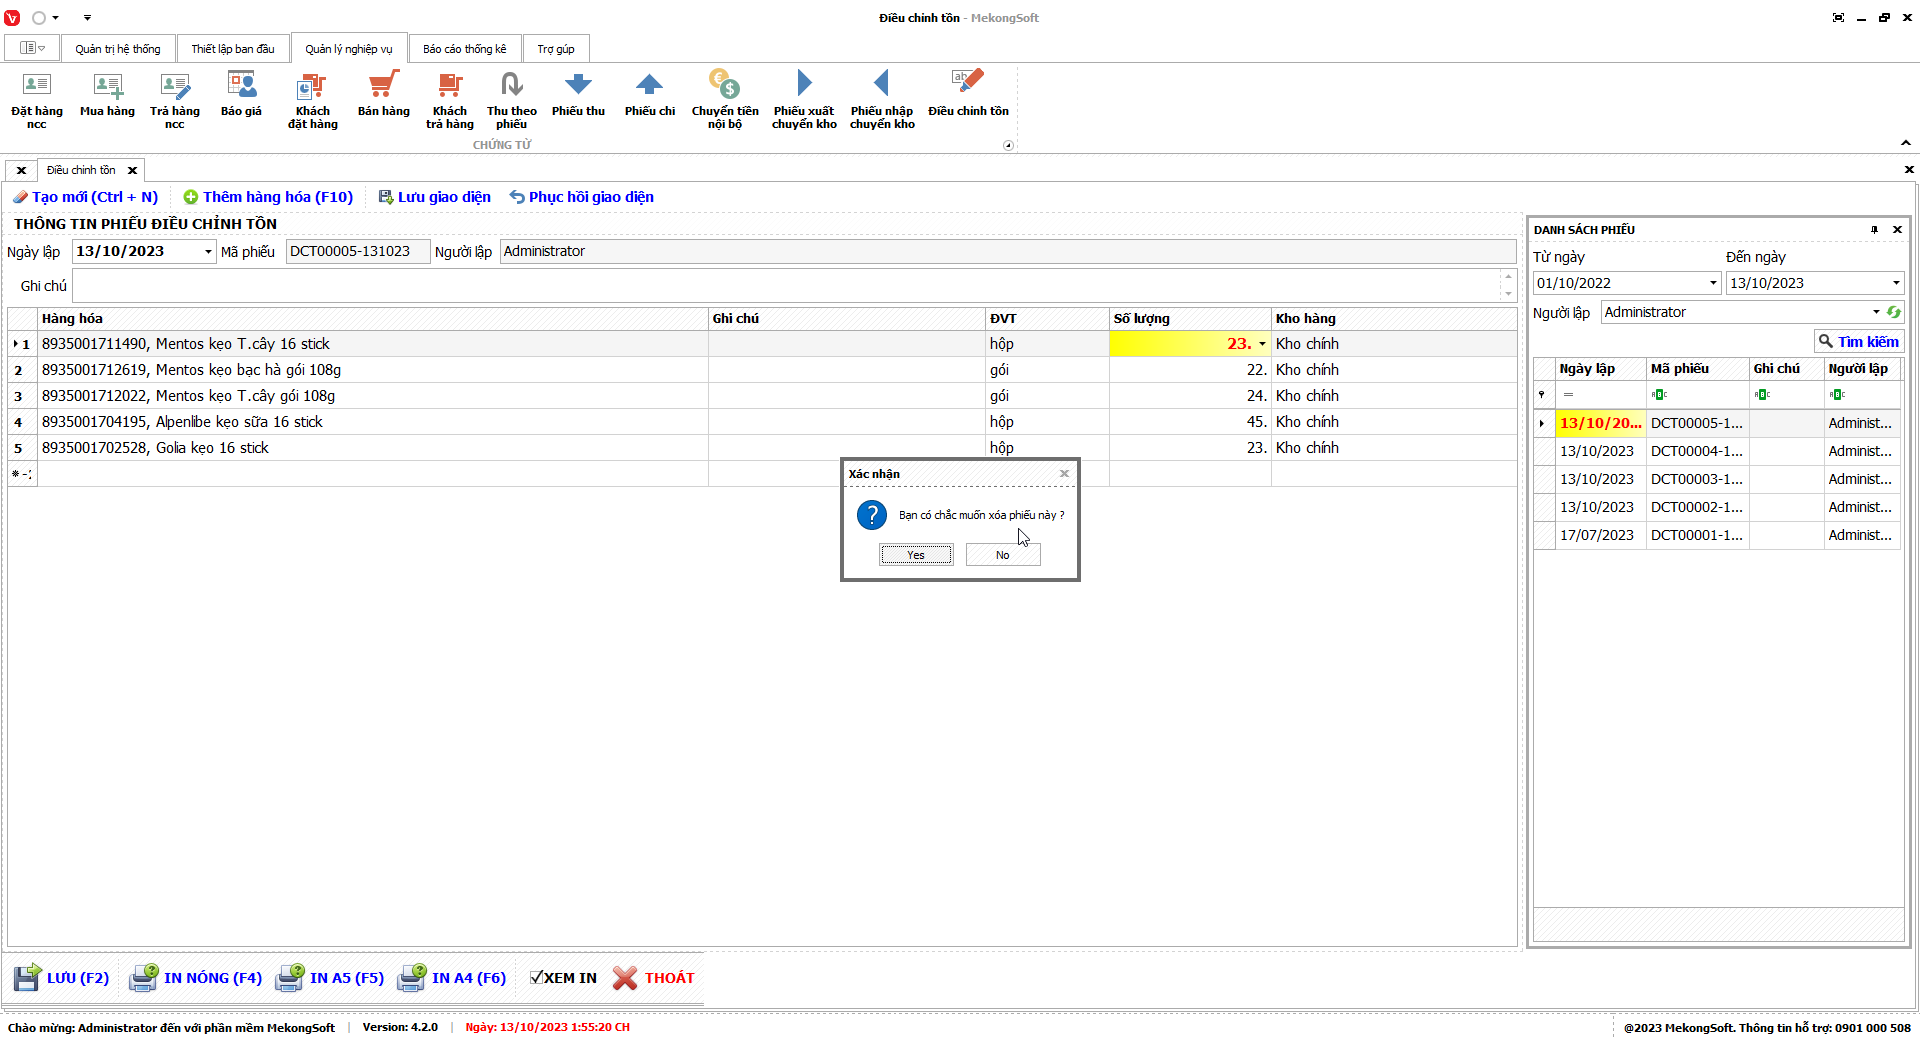Switch to the Báo cáo thống kê tab
This screenshot has width=1920, height=1038.
pos(464,49)
